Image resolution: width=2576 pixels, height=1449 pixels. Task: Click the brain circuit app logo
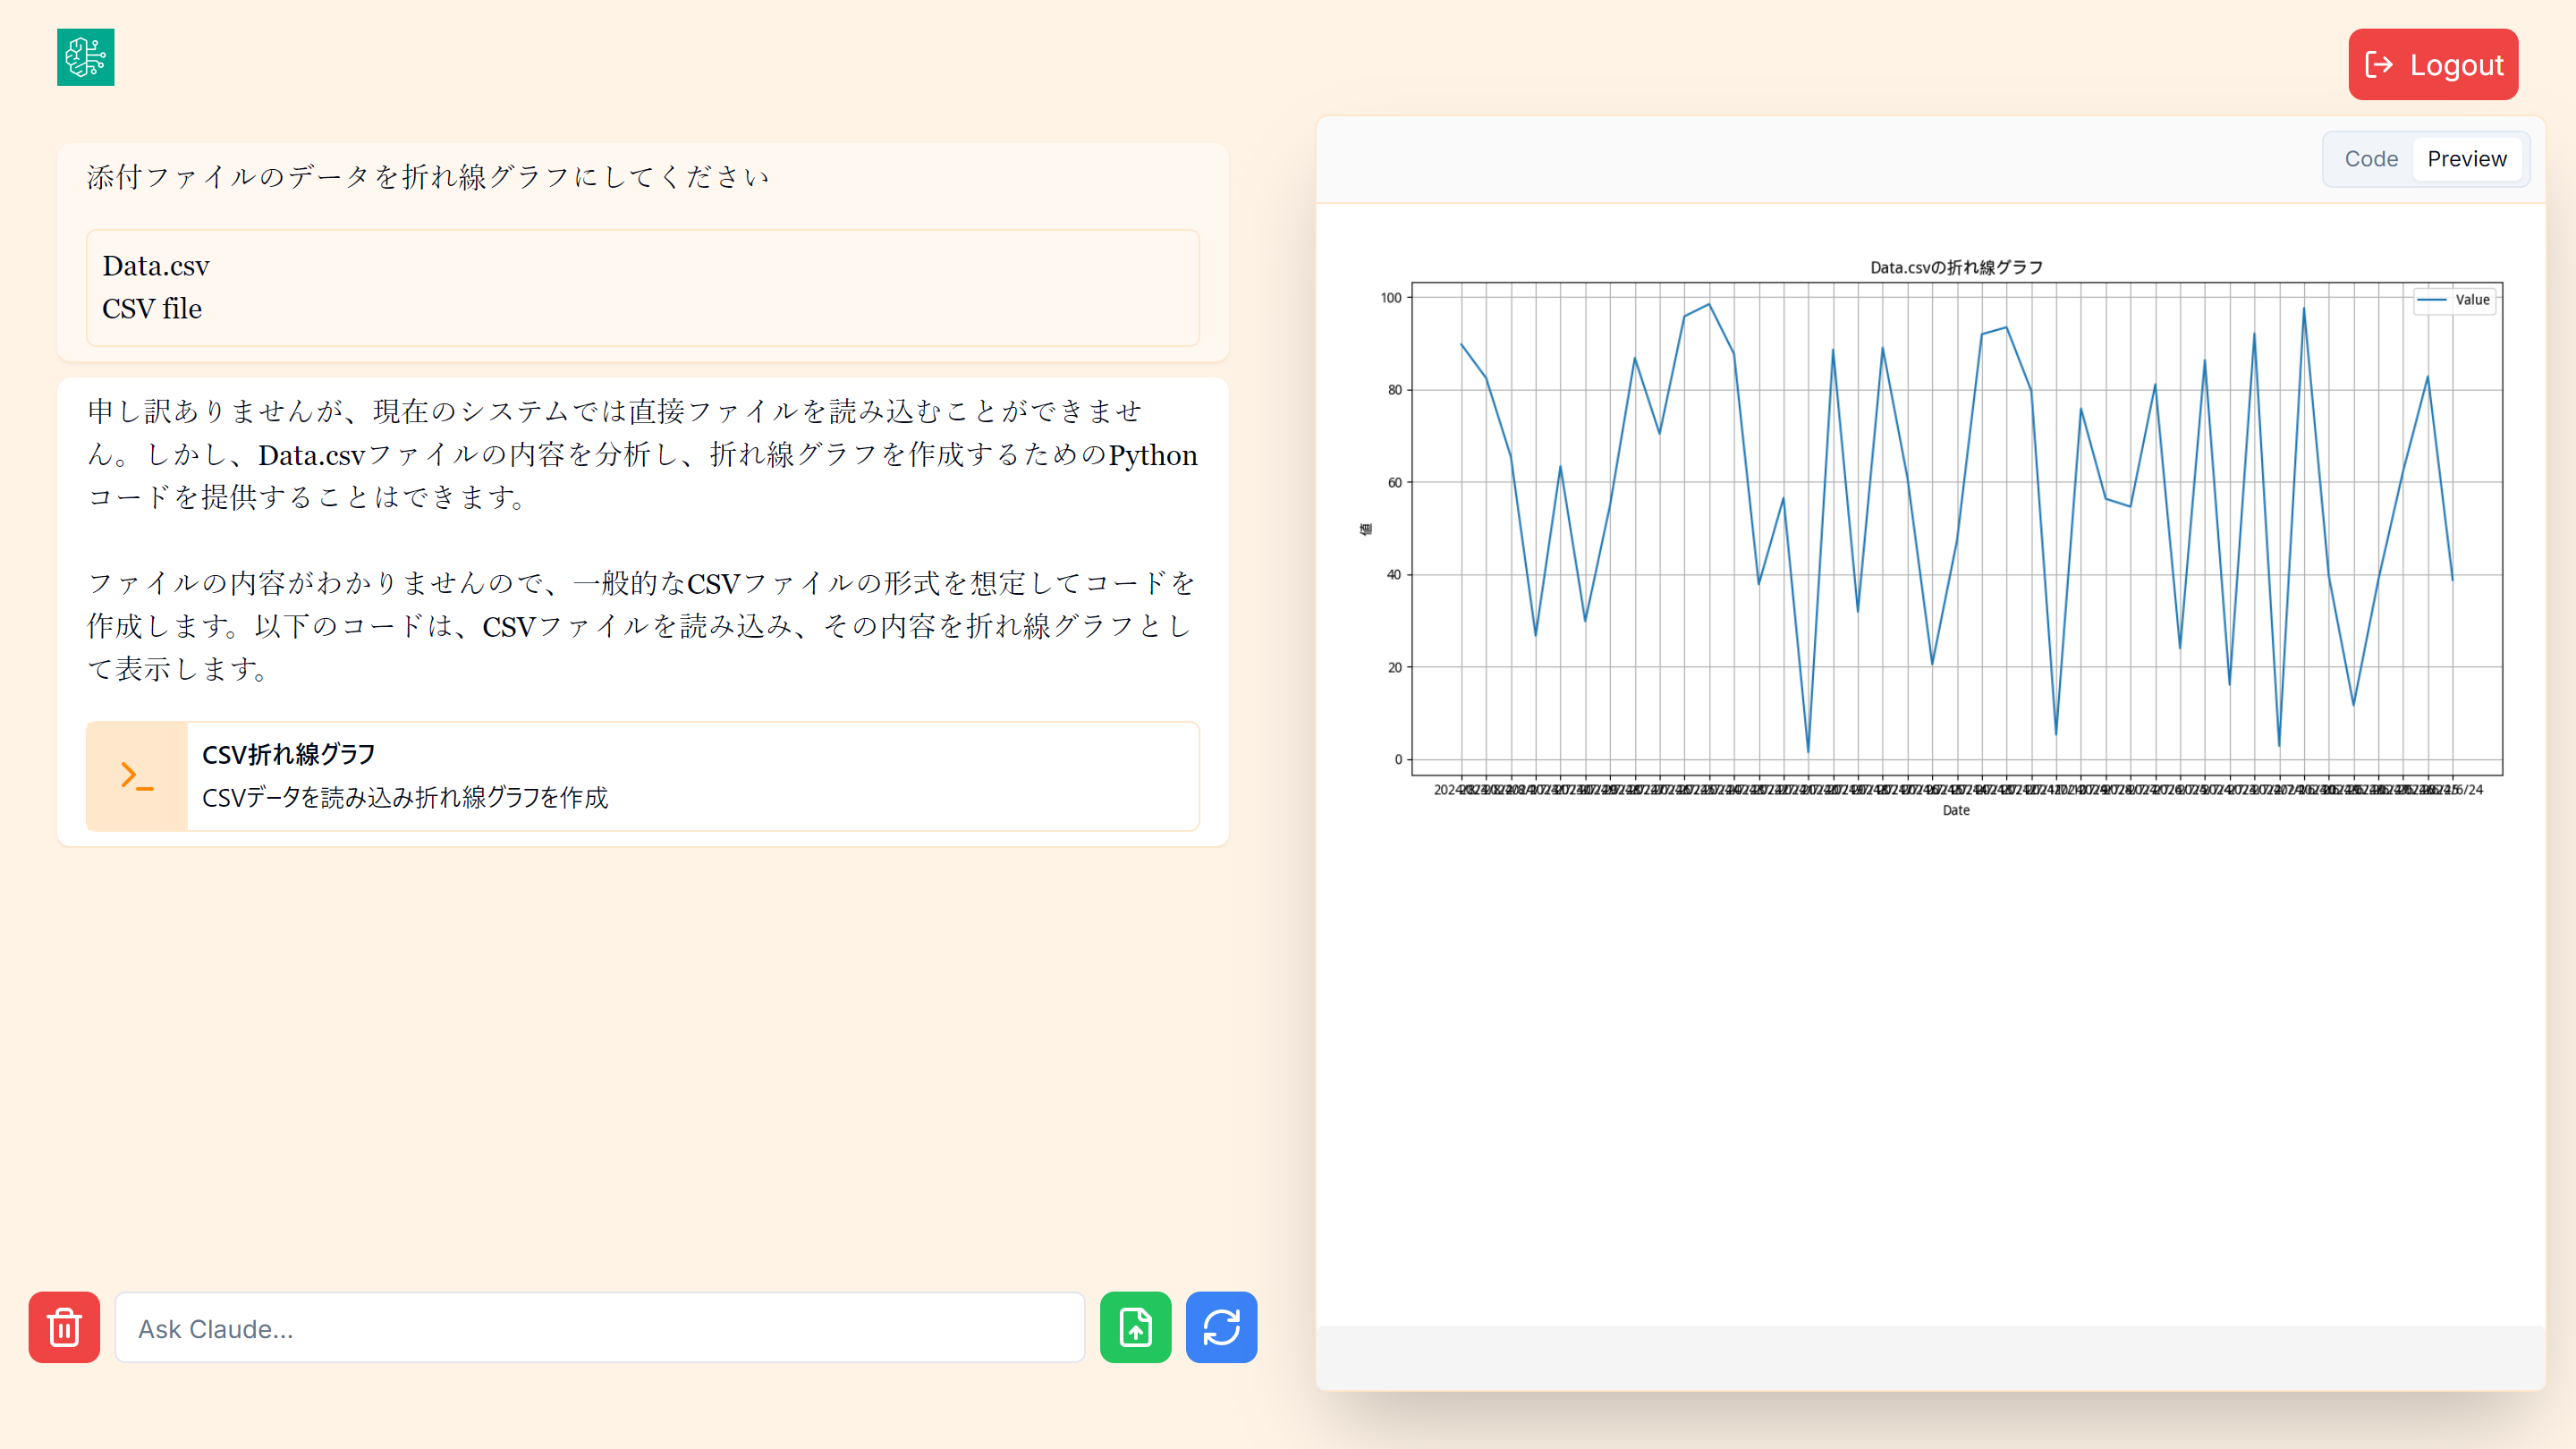pos(85,57)
